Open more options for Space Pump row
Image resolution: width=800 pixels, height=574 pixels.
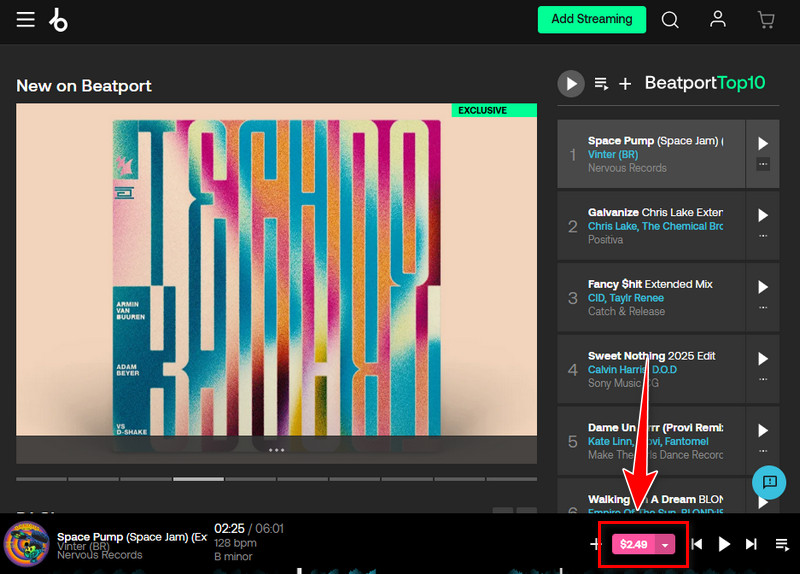763,164
